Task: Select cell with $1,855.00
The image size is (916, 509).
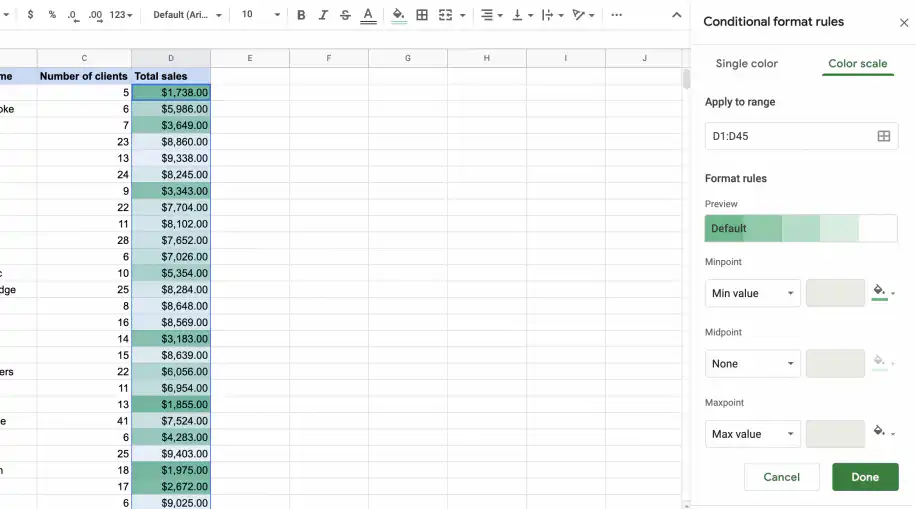Action: (171, 404)
